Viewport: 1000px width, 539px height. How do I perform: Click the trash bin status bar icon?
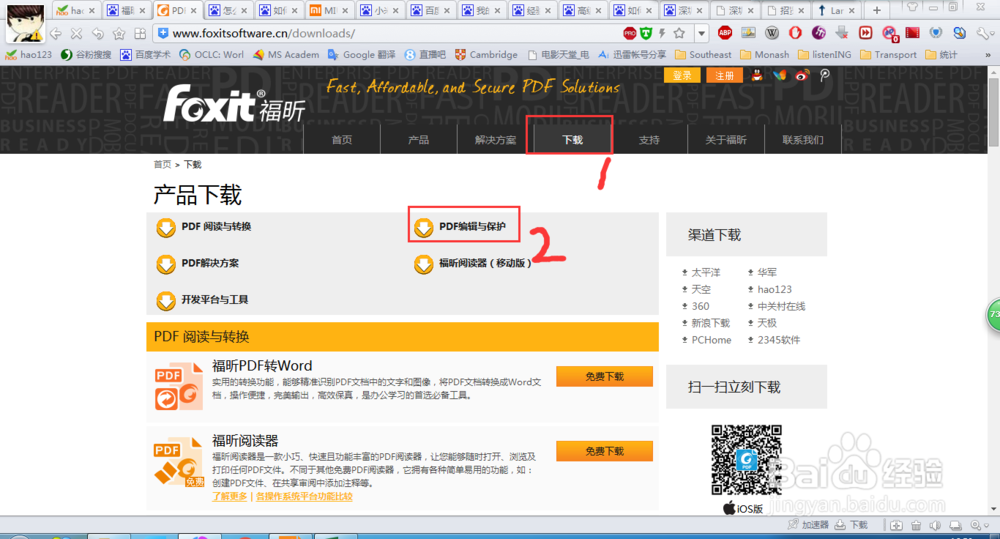pos(916,526)
